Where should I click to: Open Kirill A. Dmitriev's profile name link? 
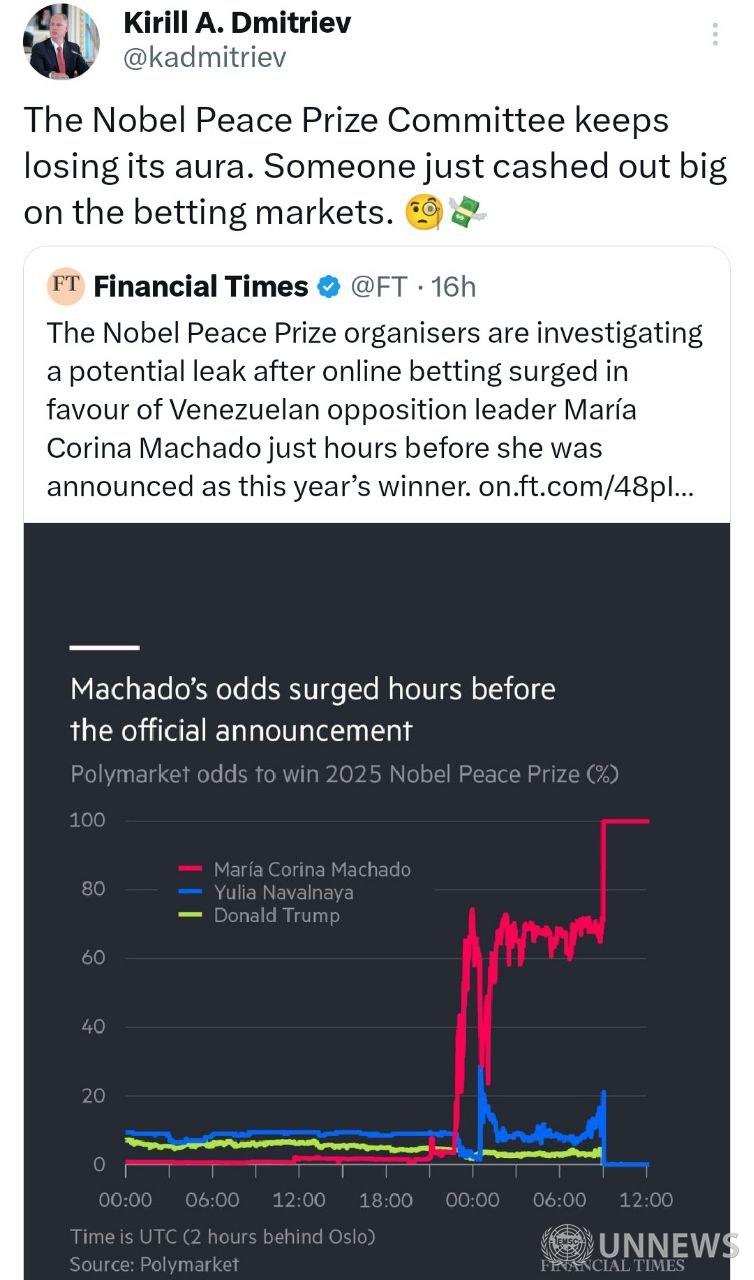[x=236, y=23]
